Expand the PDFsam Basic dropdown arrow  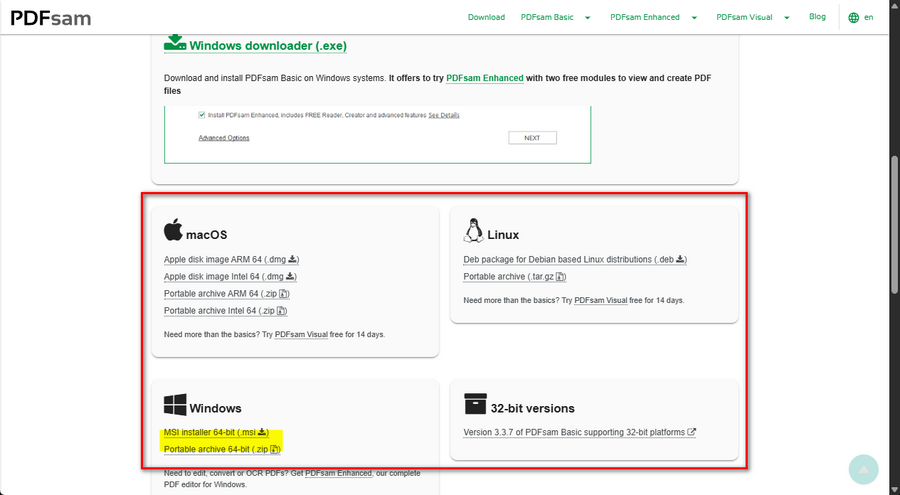coord(587,18)
